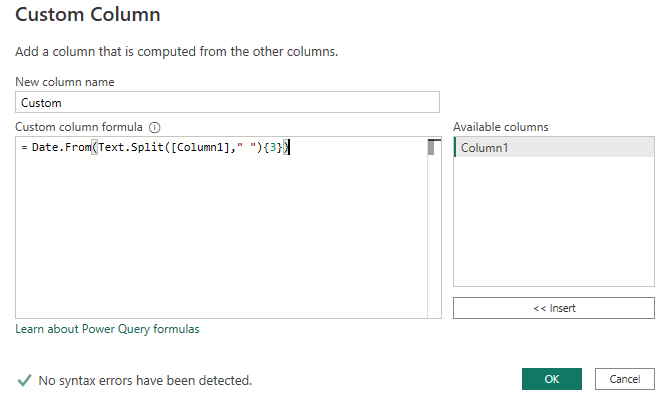Click the "No syntax errors have been detected." message

(x=145, y=380)
